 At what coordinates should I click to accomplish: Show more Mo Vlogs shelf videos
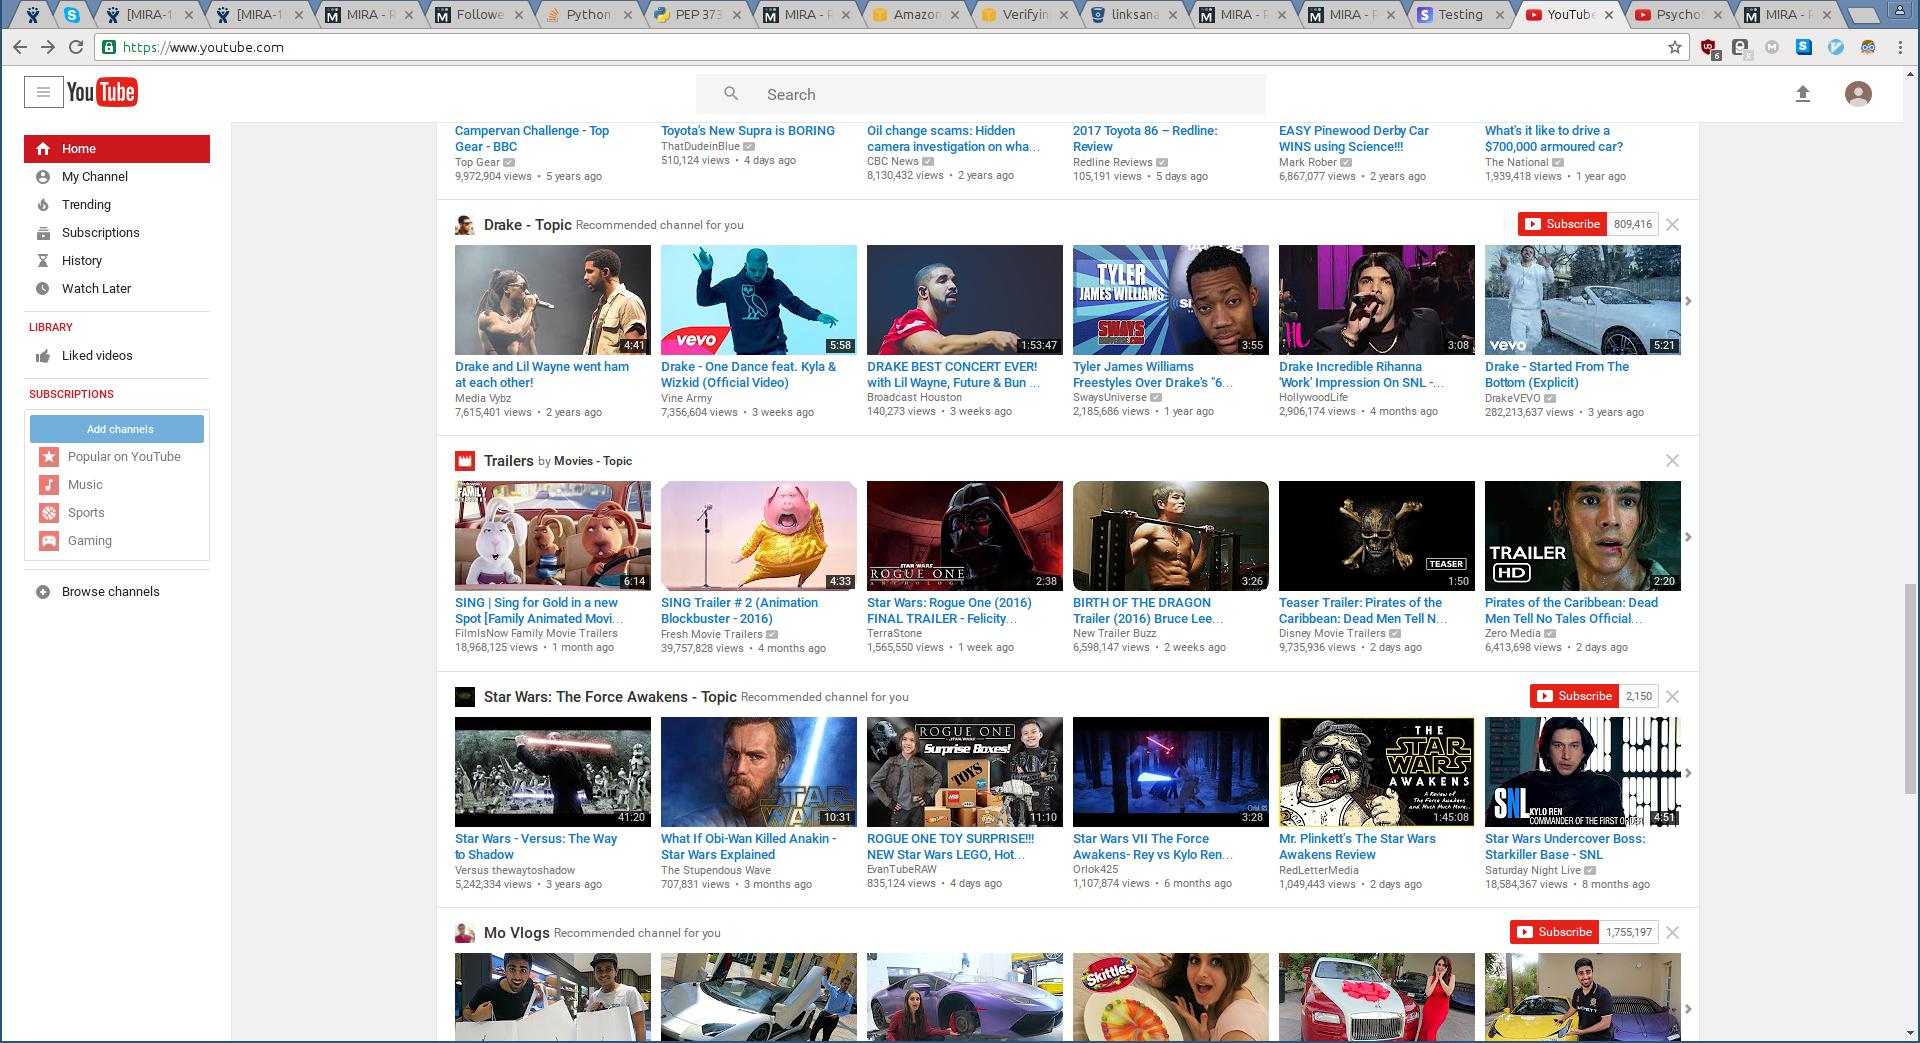pyautogui.click(x=1688, y=1009)
